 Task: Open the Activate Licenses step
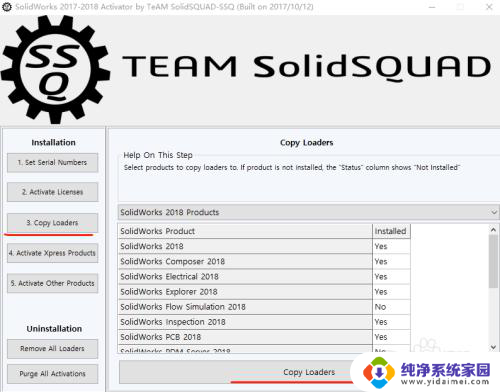pyautogui.click(x=53, y=192)
